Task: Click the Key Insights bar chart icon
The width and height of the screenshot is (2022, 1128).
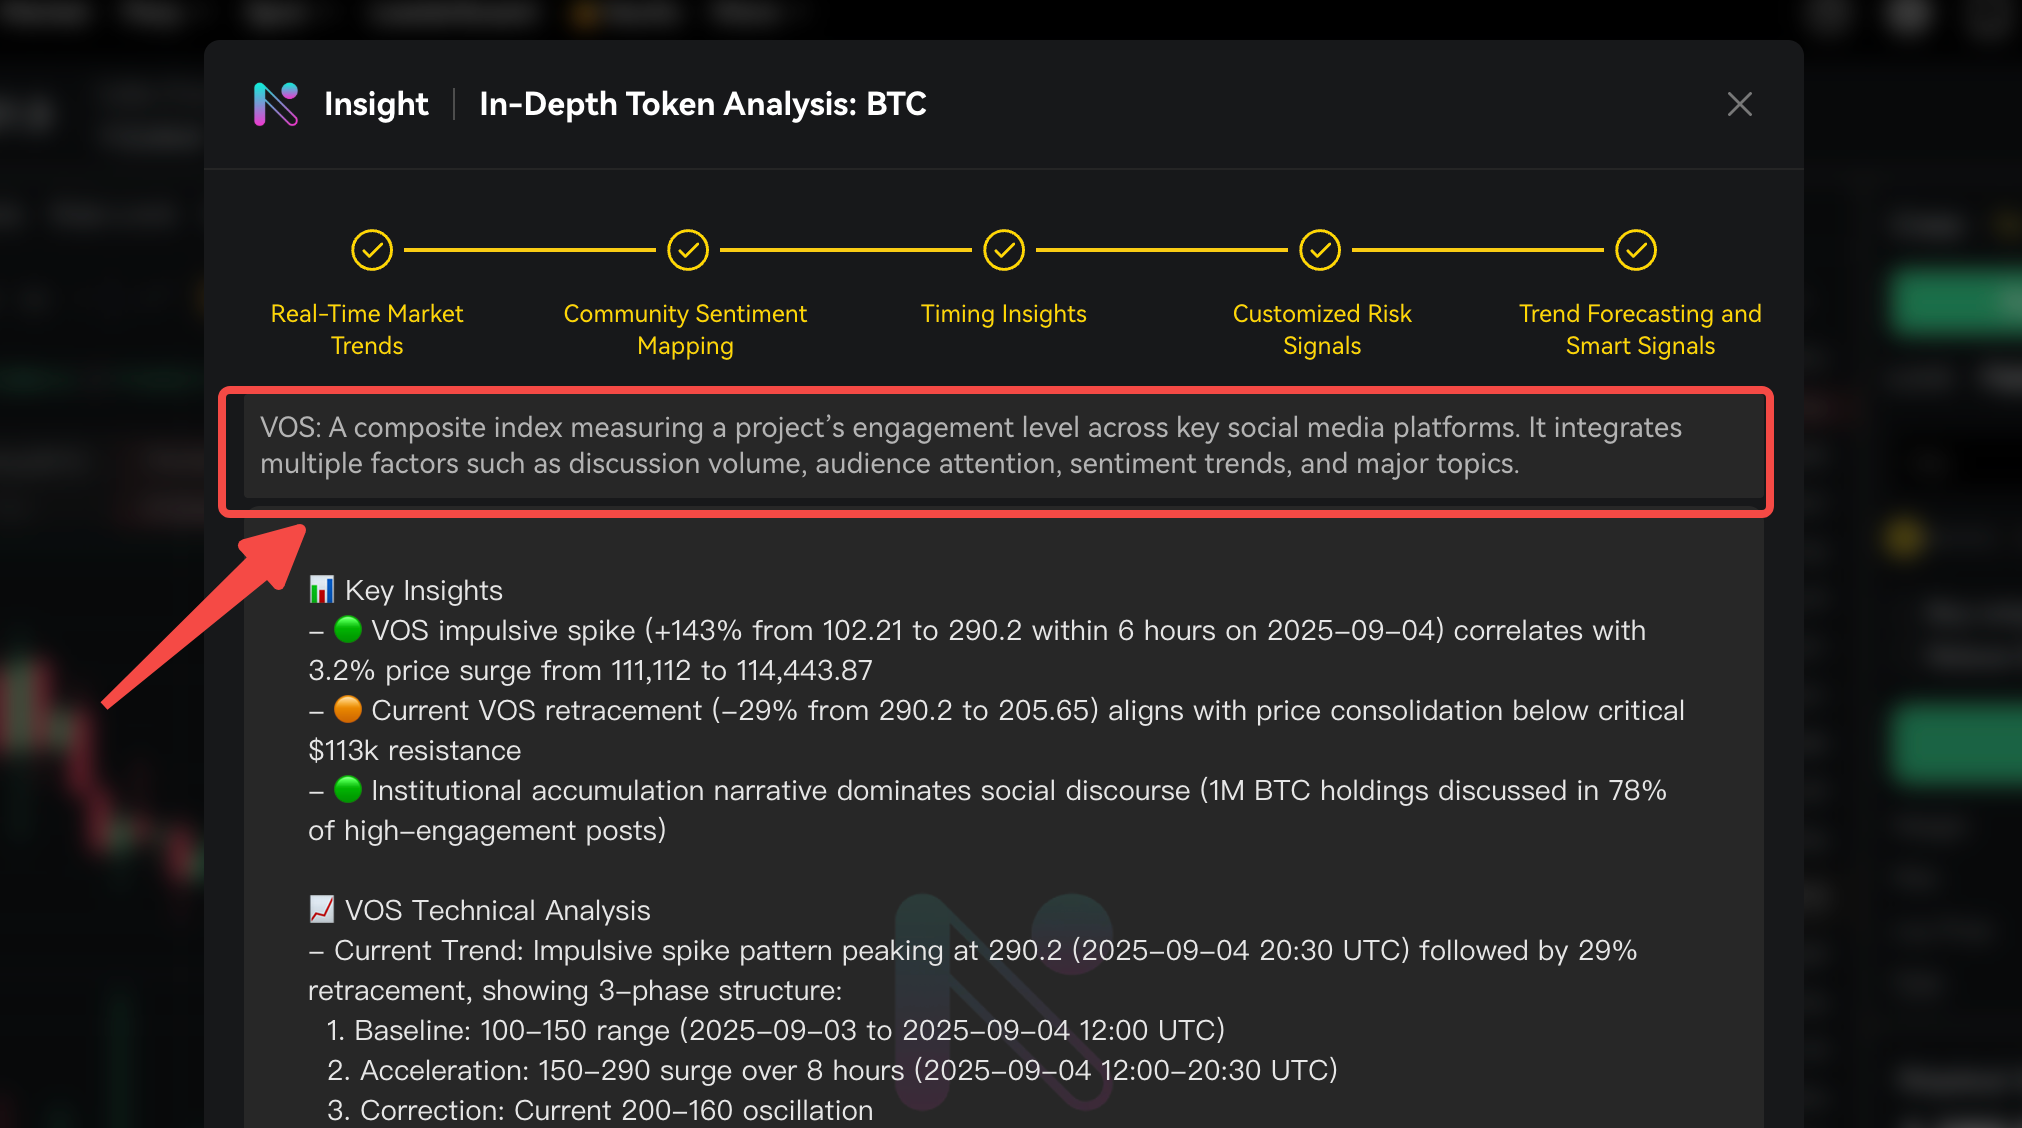Action: point(321,590)
